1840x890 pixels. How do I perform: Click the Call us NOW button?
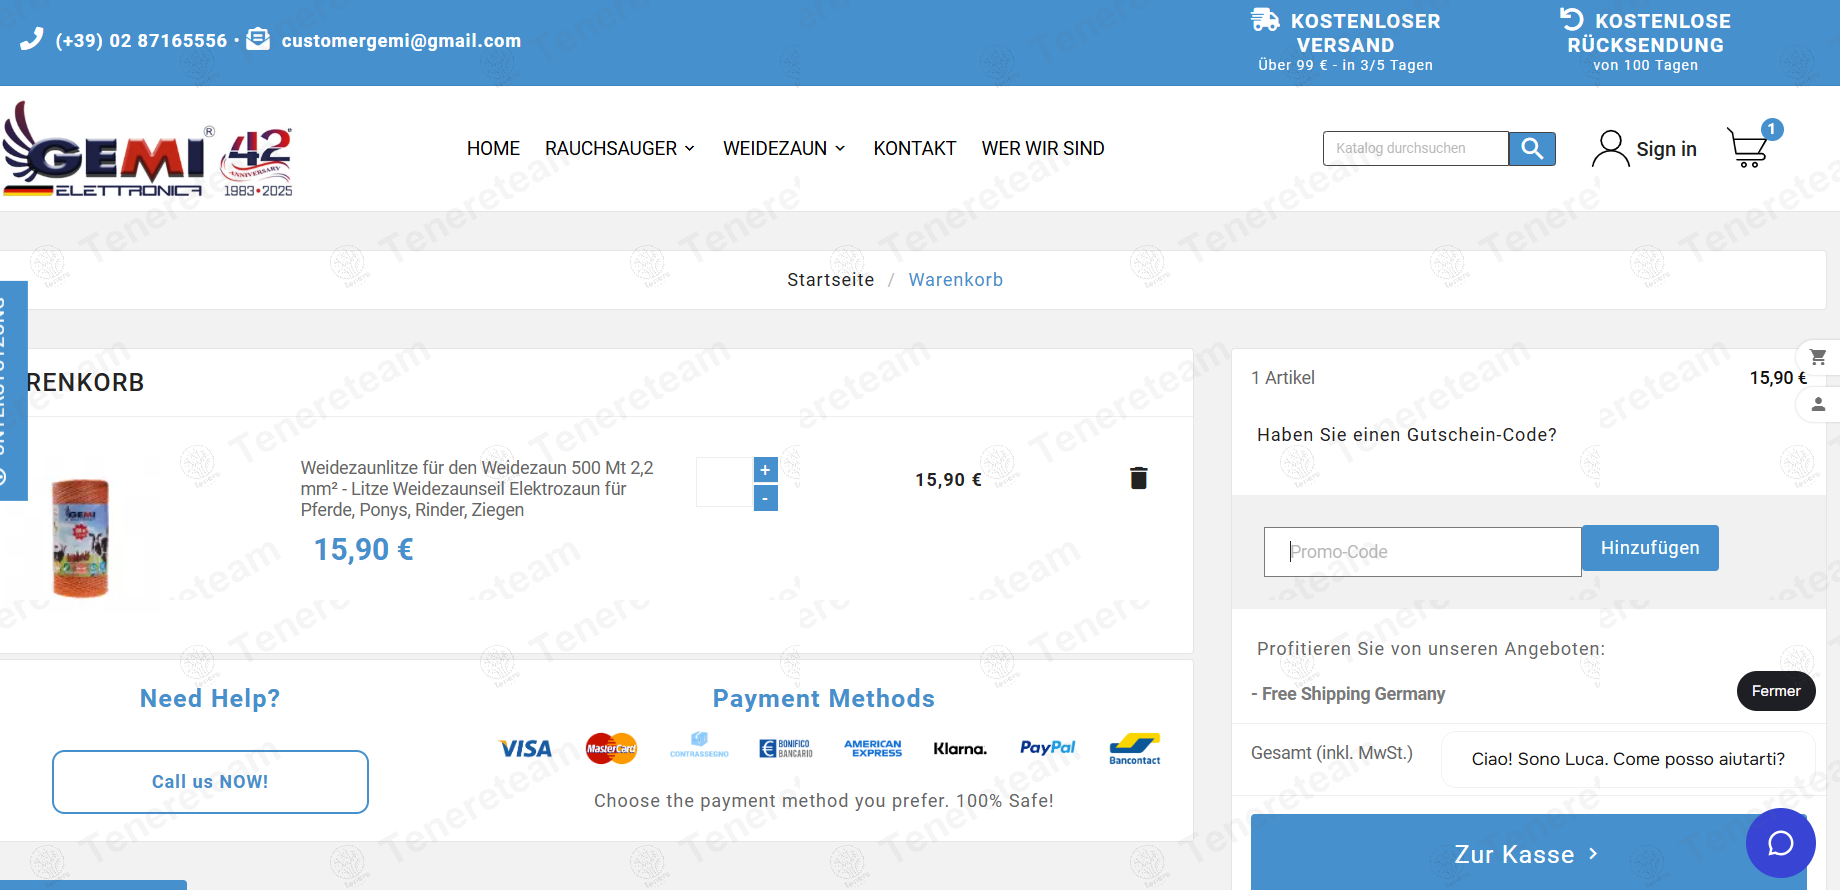pyautogui.click(x=210, y=782)
